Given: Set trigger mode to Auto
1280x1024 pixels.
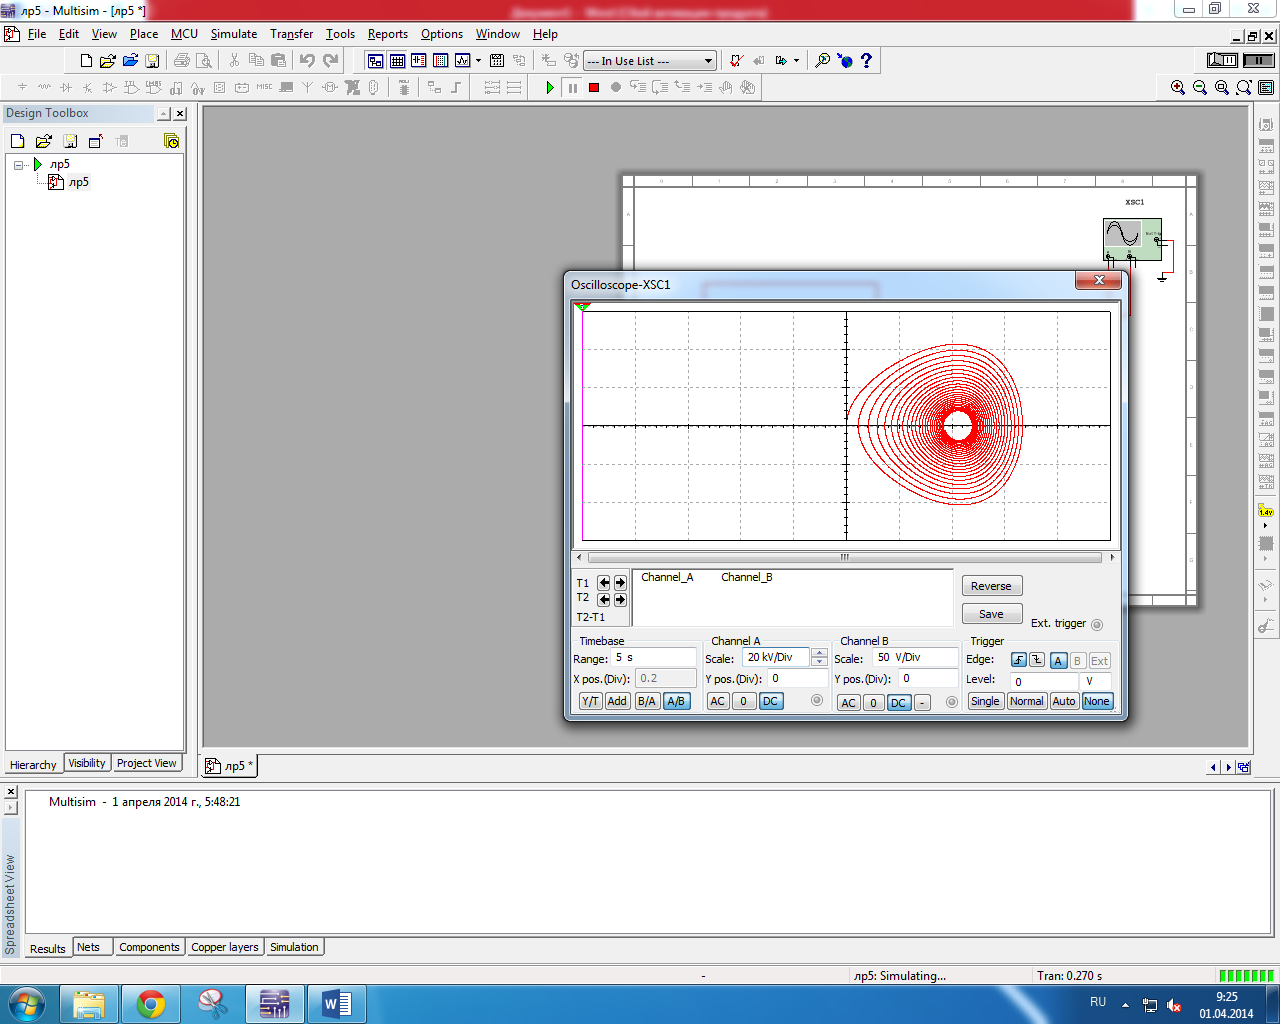Looking at the screenshot, I should coord(1064,702).
